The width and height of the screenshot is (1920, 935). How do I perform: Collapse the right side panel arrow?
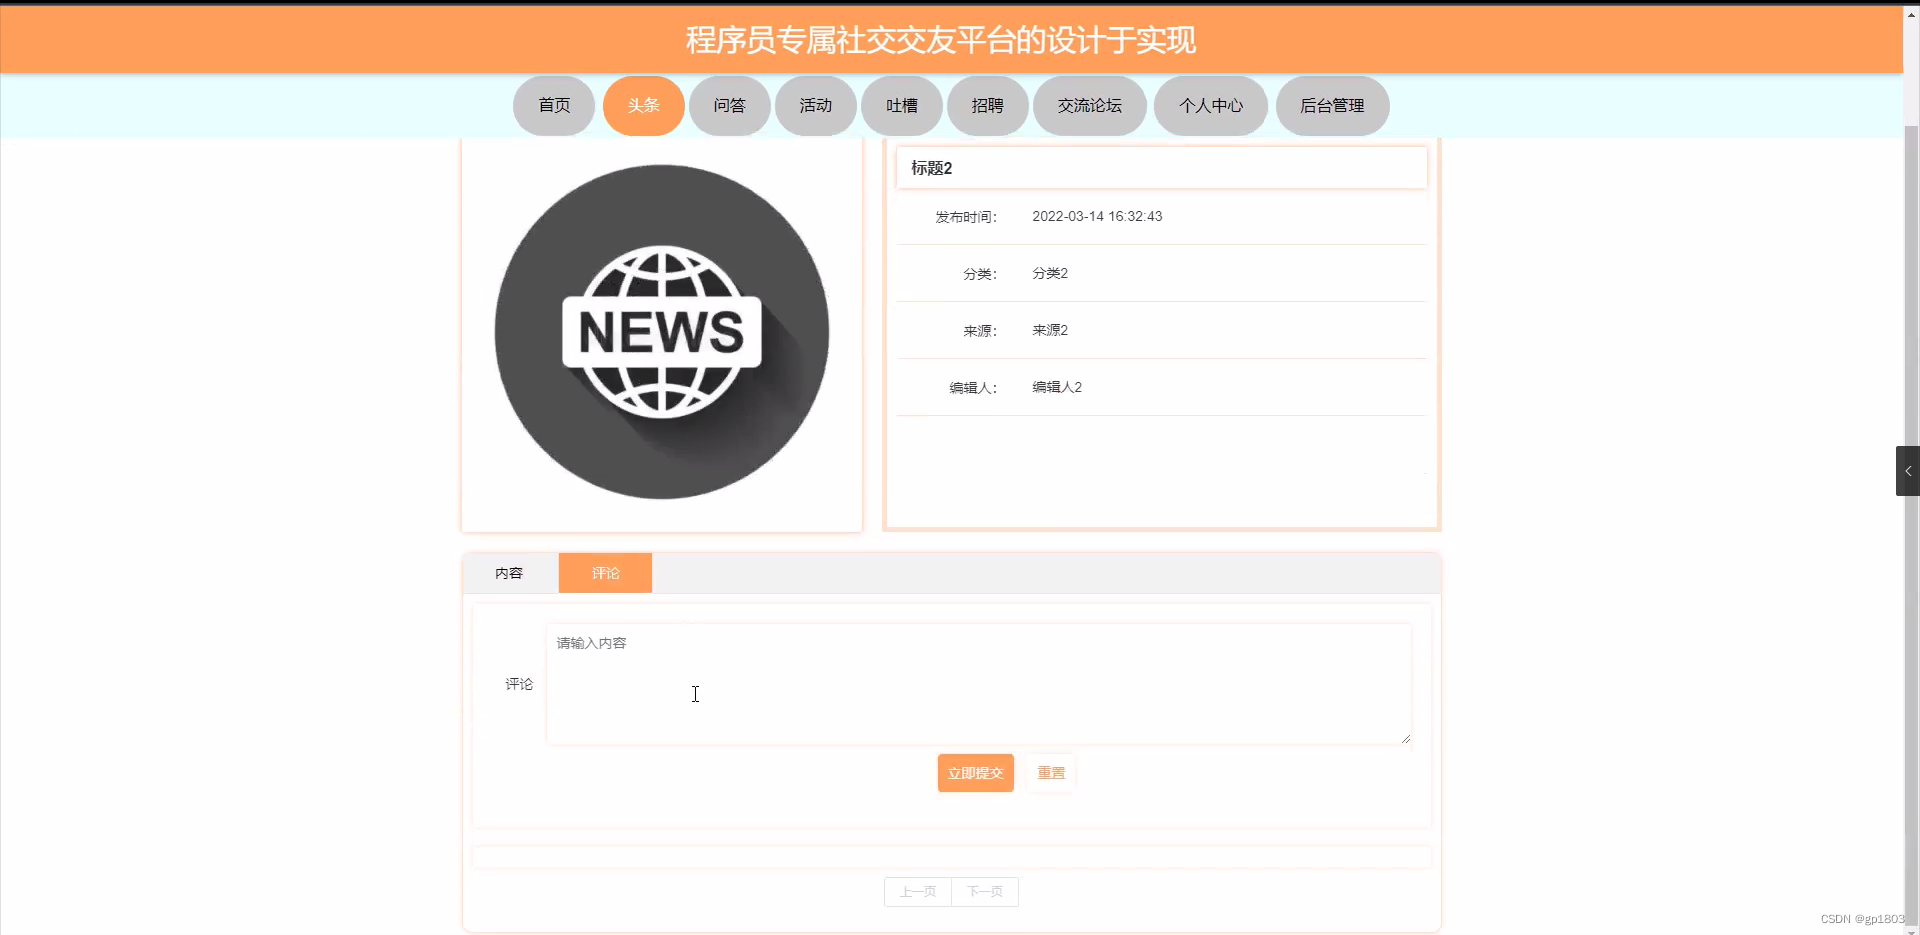(1907, 470)
